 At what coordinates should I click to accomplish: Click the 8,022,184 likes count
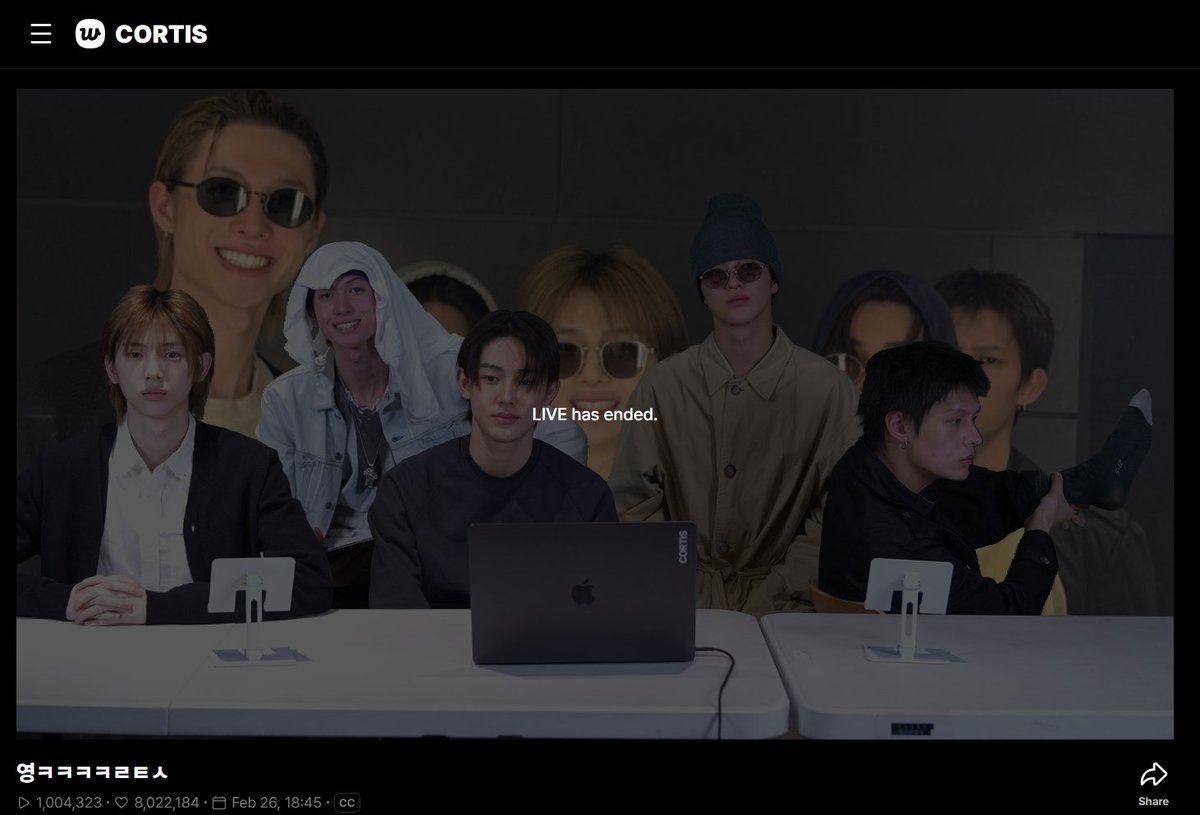pyautogui.click(x=165, y=802)
